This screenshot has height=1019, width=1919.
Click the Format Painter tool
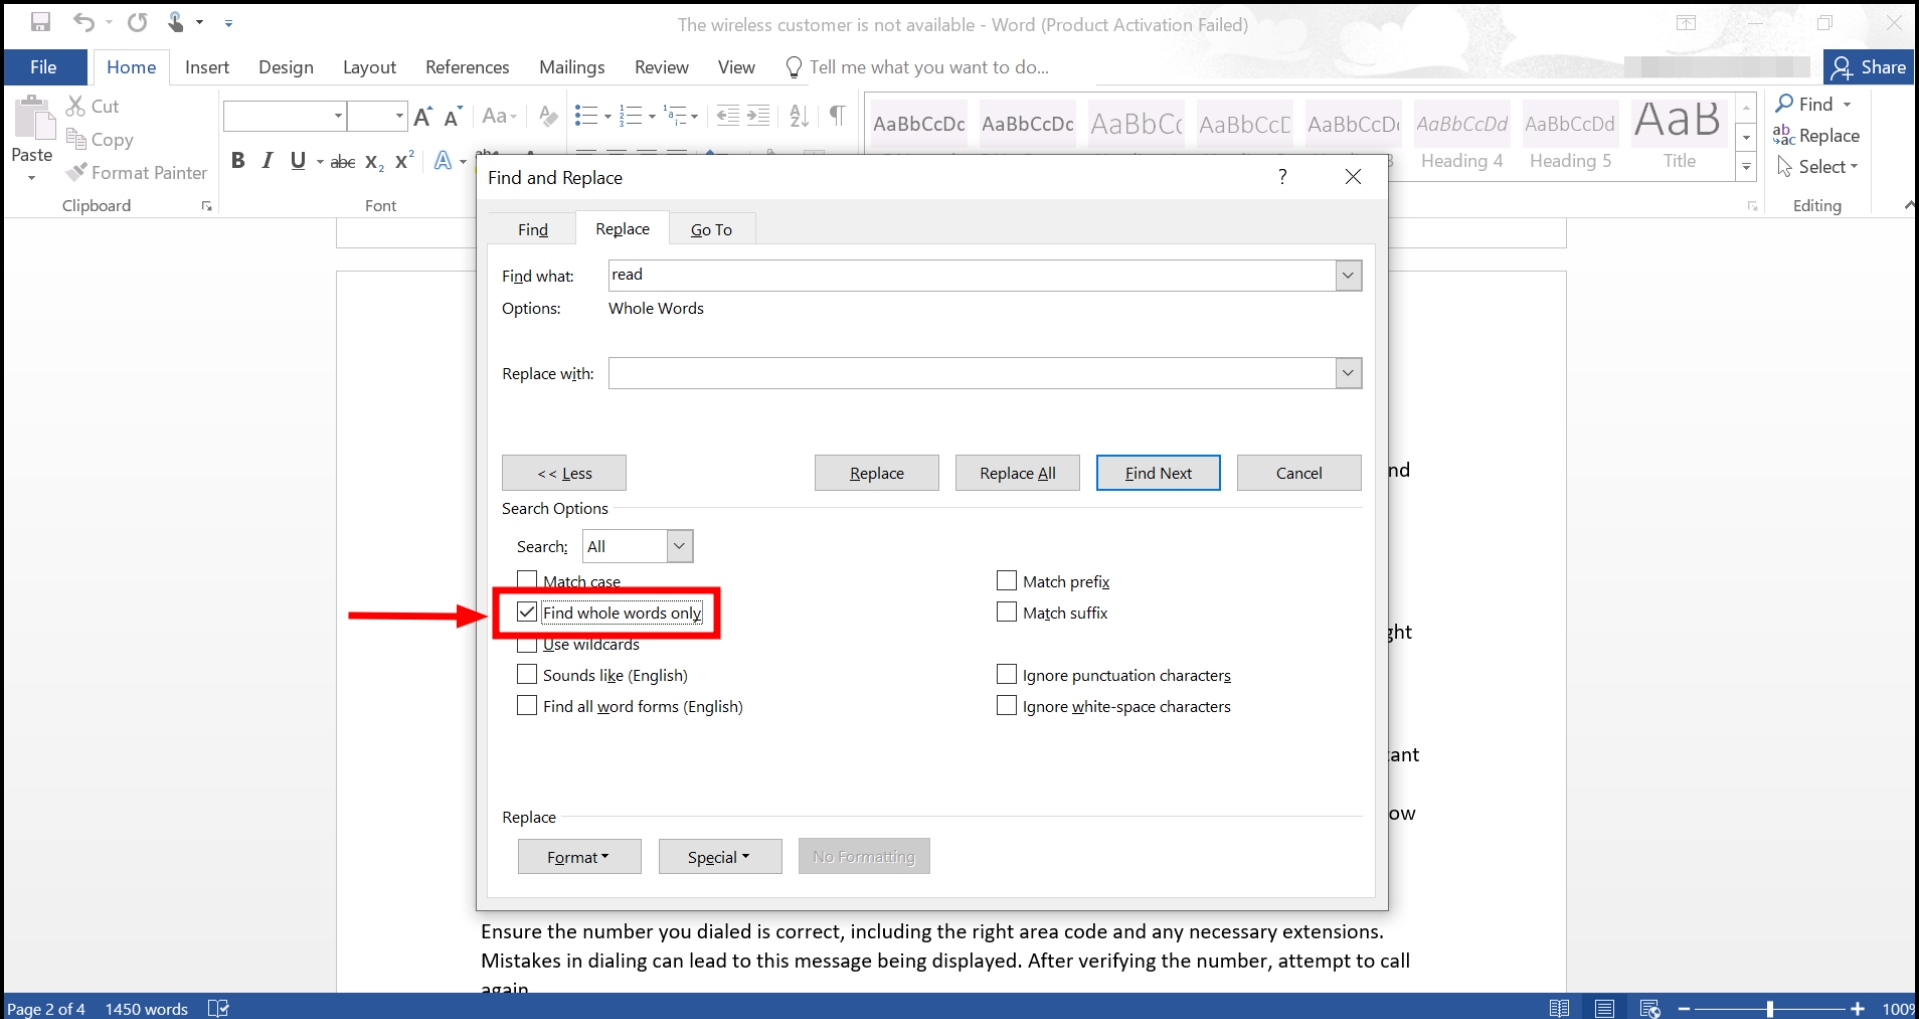click(137, 173)
